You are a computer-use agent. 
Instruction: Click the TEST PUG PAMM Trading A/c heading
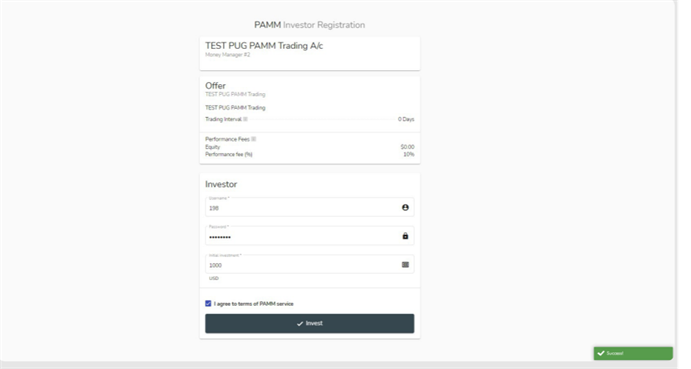click(264, 46)
